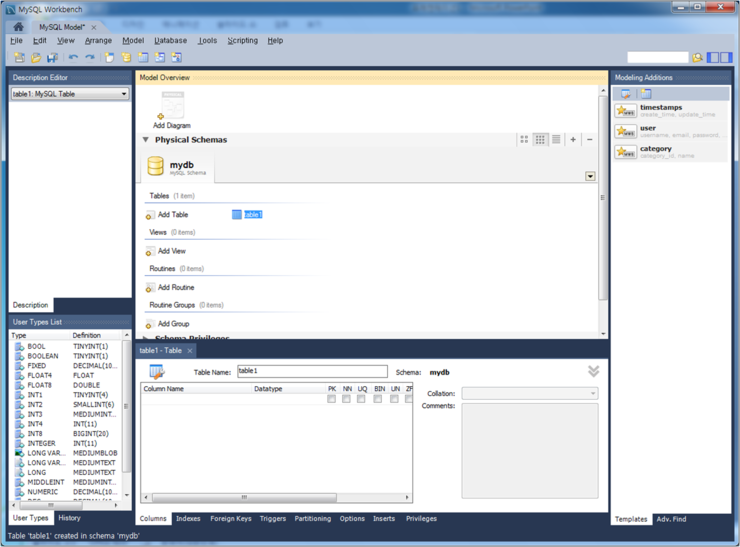Tick the UN checkbox
The image size is (740, 547).
coord(394,399)
